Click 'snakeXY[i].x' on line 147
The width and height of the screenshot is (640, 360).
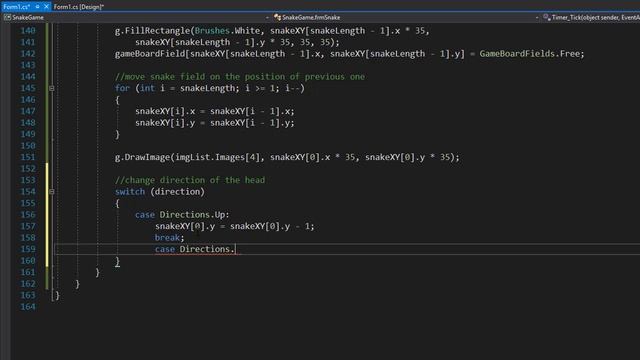point(165,111)
